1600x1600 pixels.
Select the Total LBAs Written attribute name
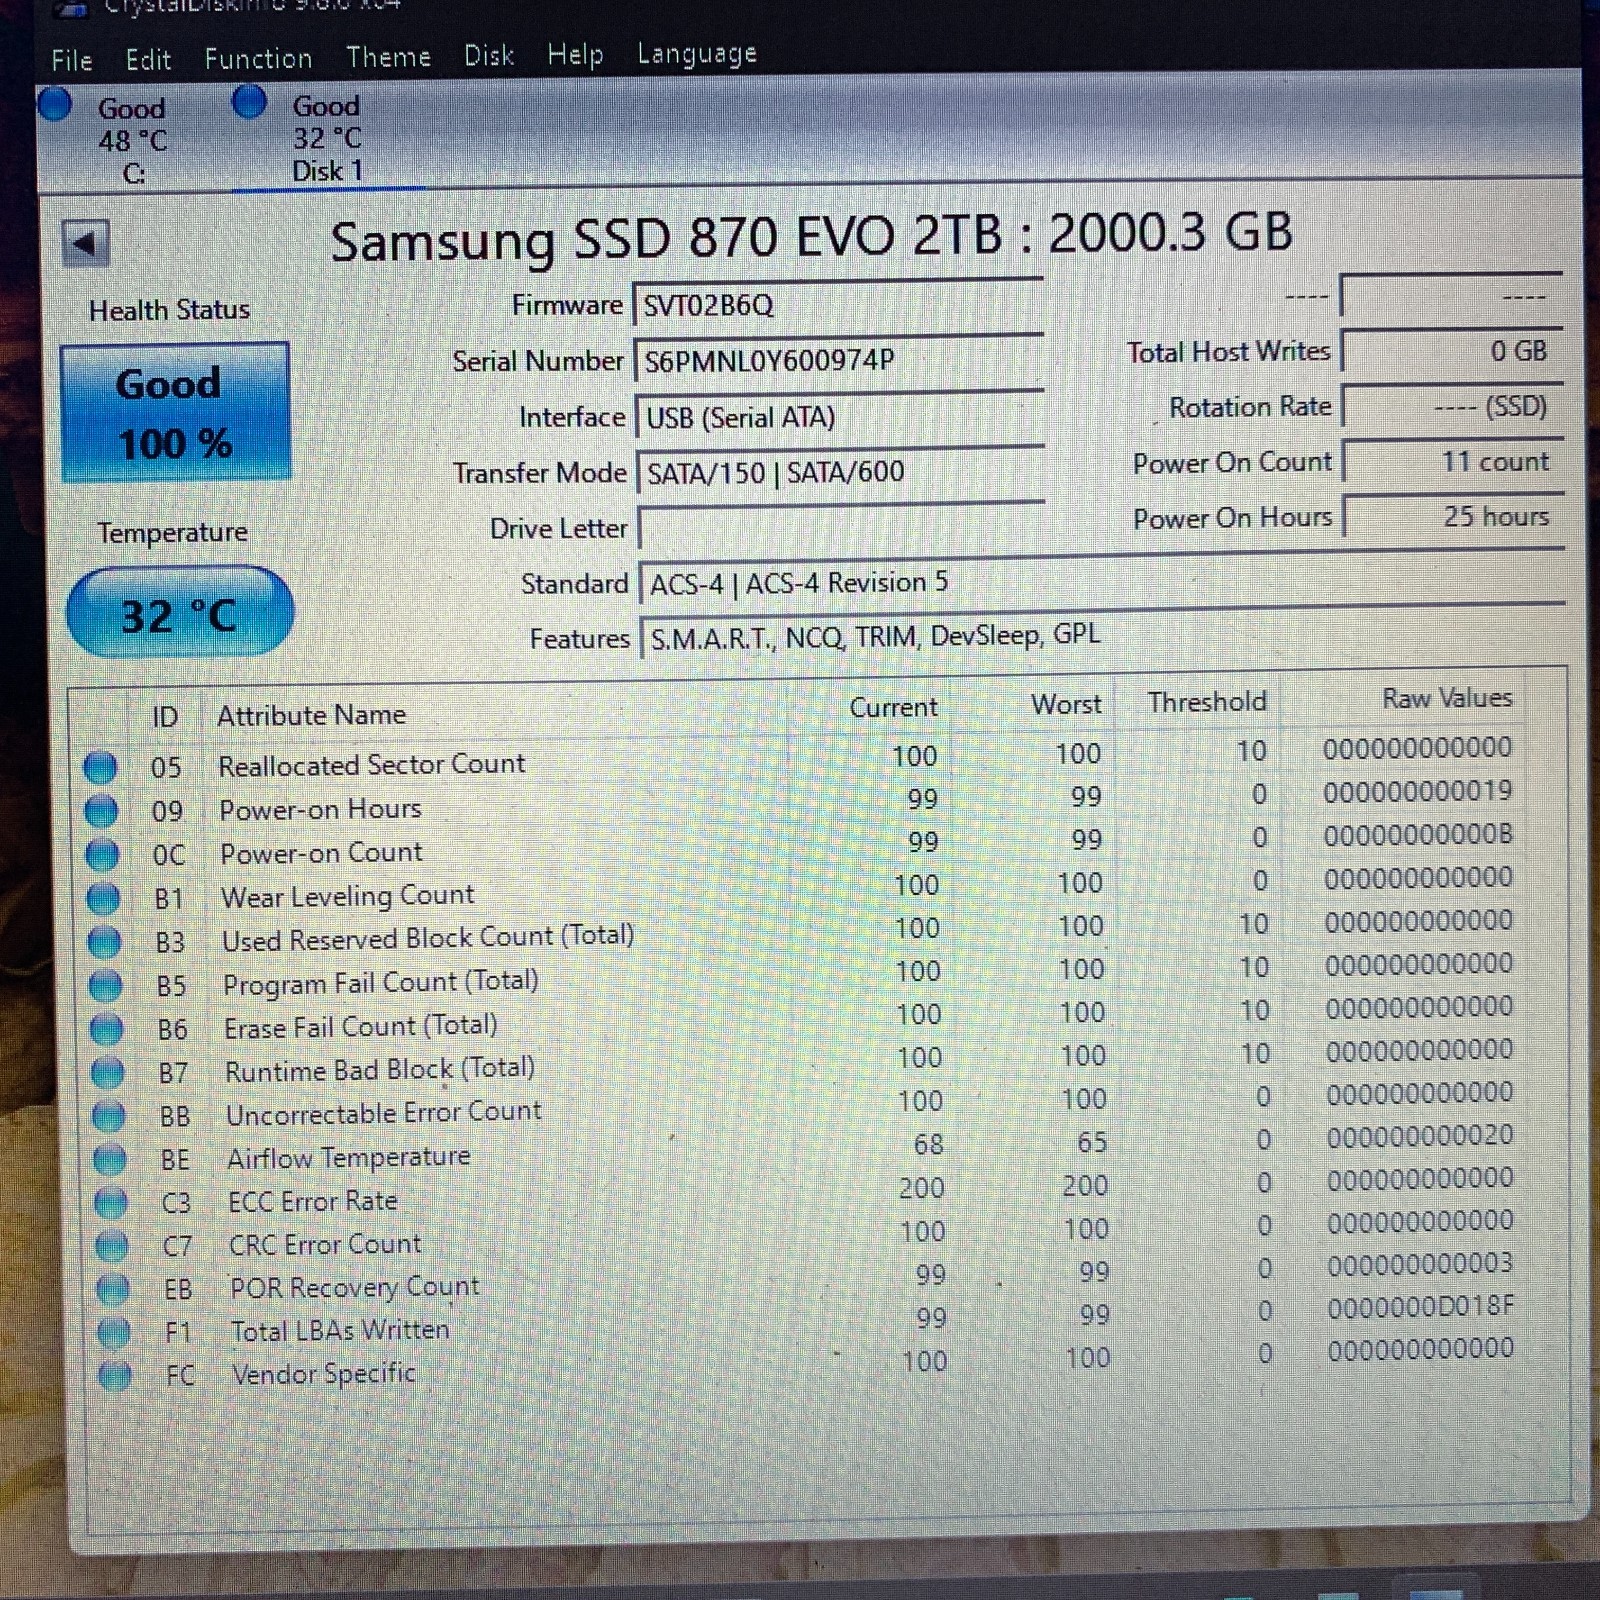[340, 1331]
